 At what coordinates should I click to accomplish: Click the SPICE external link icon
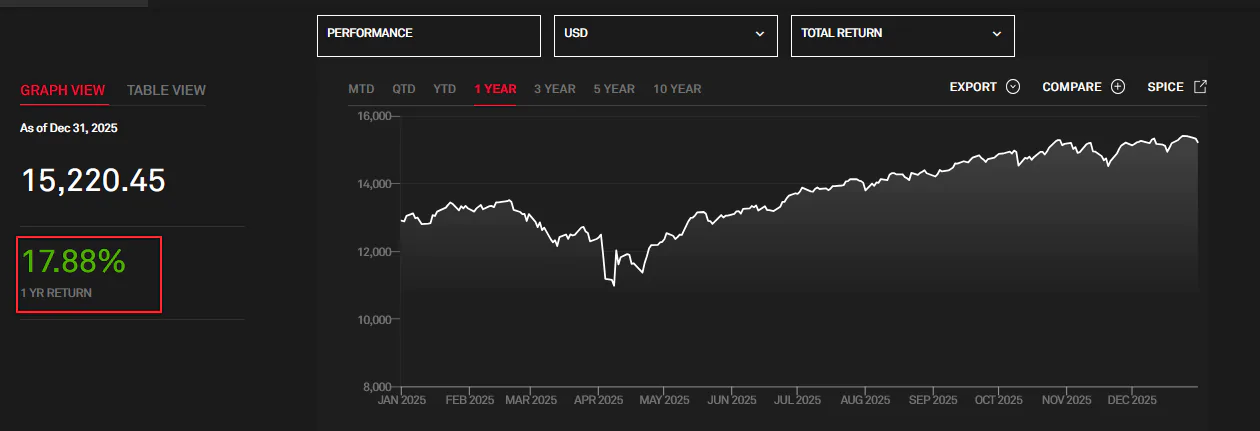click(x=1200, y=87)
